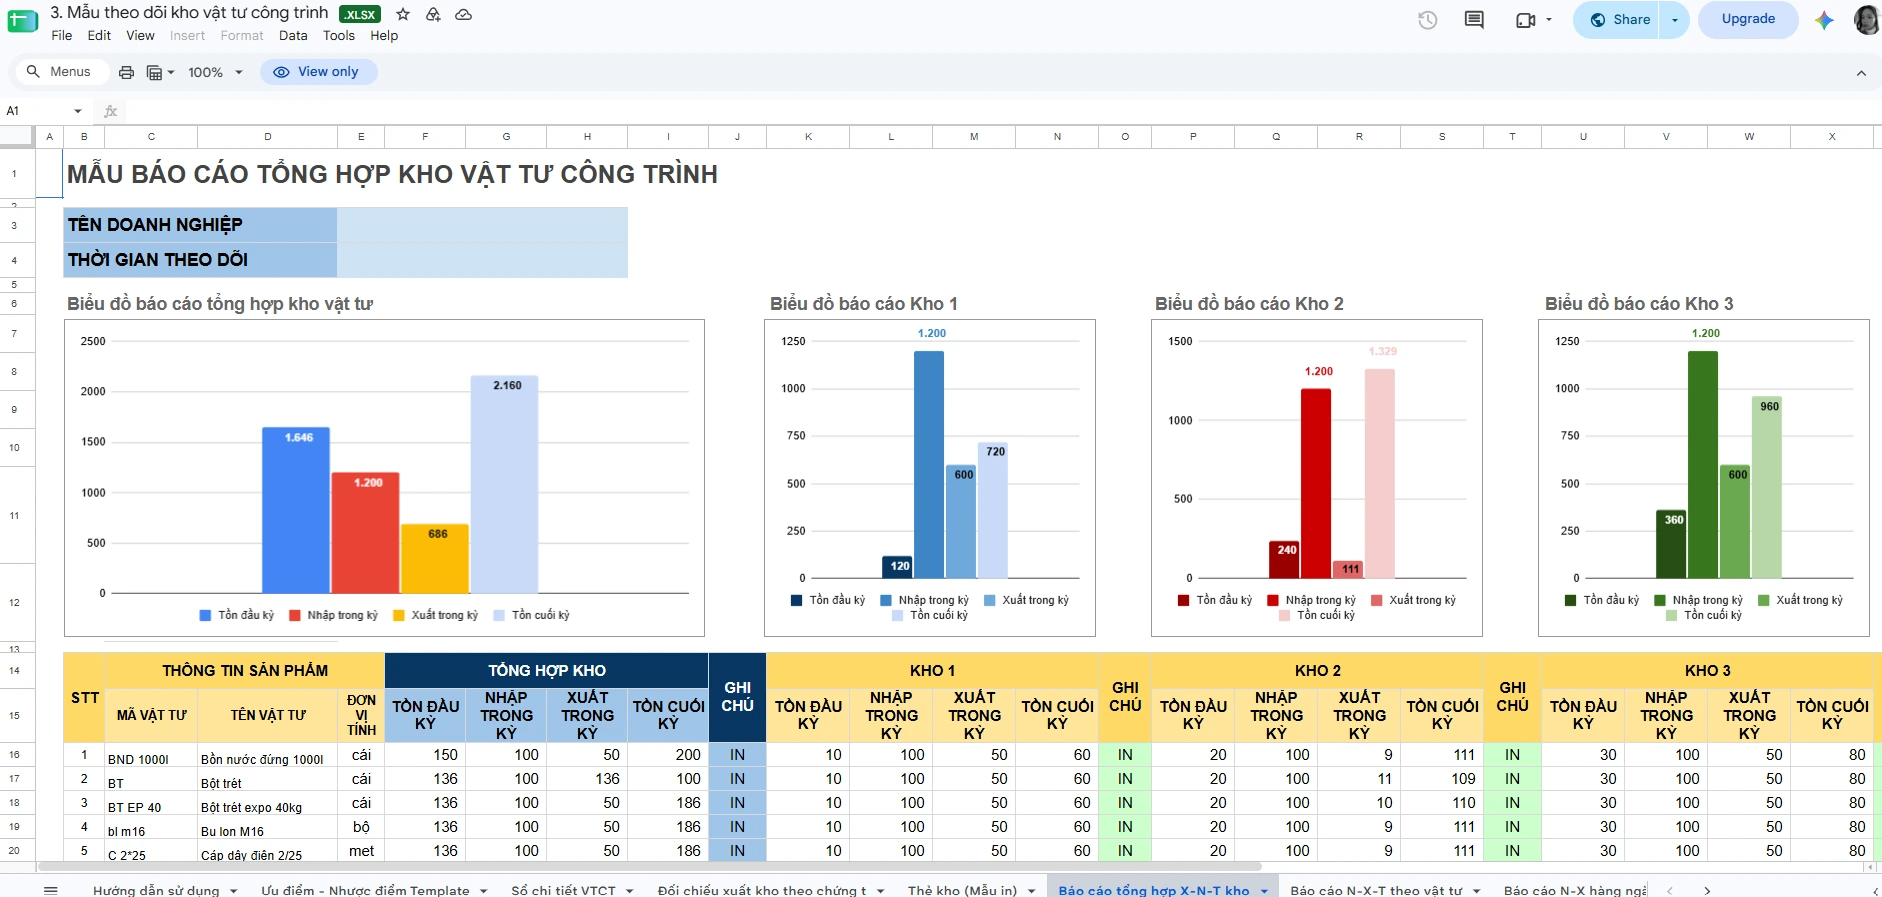The image size is (1882, 897).
Task: Collapse the toolbar with the up chevron
Action: coord(1861,73)
